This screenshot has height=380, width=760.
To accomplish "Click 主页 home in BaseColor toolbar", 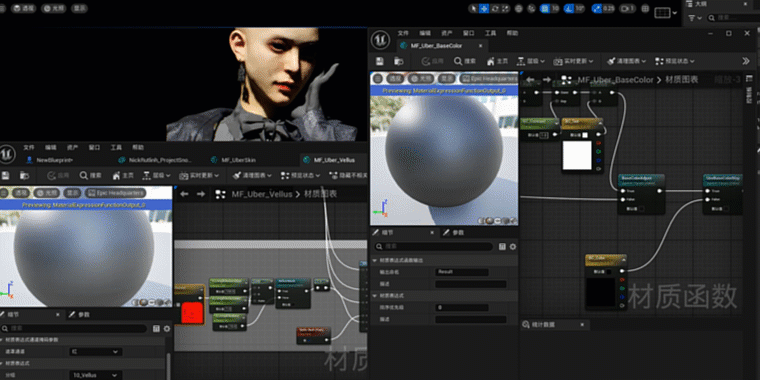I will tap(497, 61).
